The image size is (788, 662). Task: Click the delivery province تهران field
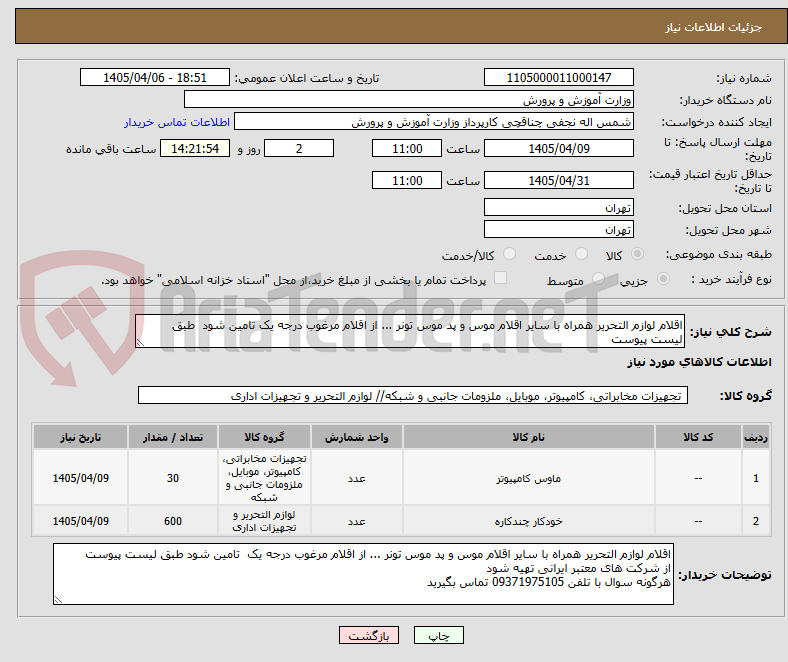coord(558,207)
